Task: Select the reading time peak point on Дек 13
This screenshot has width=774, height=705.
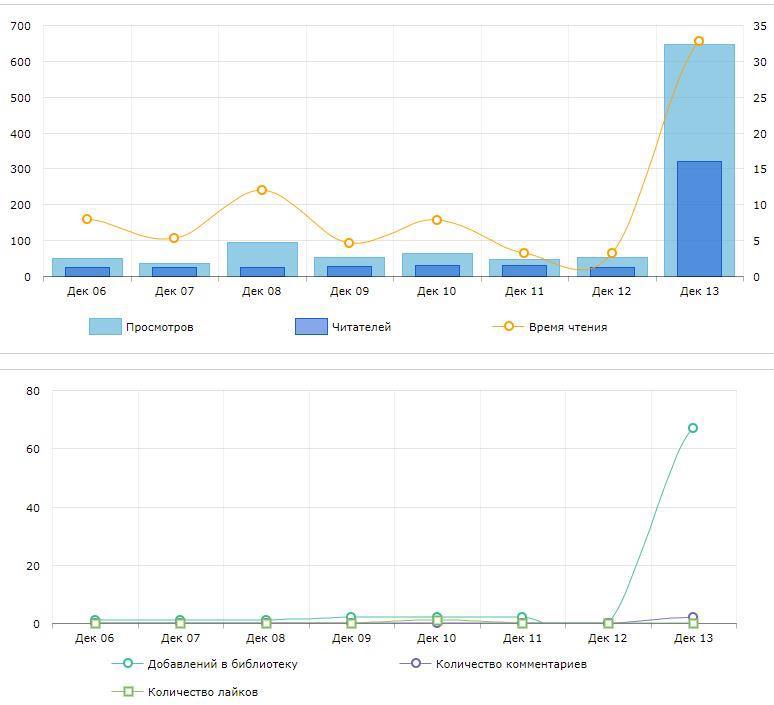Action: pos(698,41)
